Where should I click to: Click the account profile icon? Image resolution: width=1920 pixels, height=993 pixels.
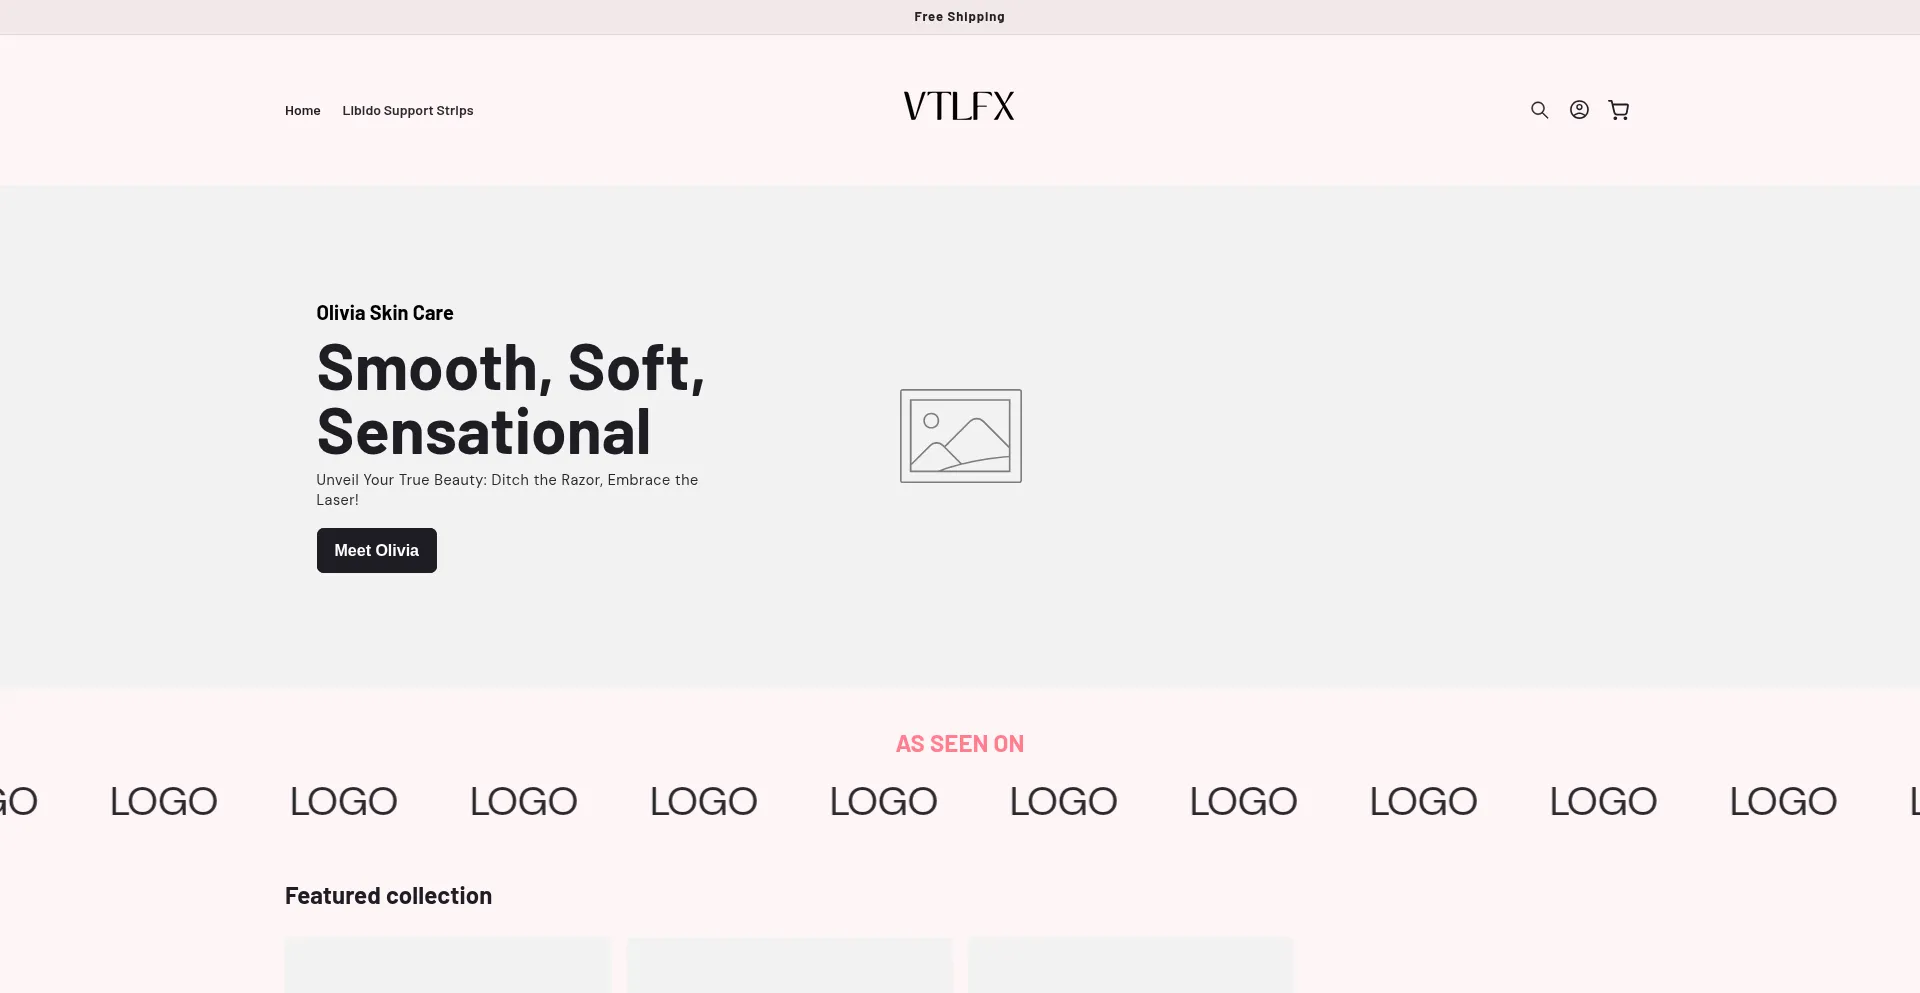point(1579,110)
